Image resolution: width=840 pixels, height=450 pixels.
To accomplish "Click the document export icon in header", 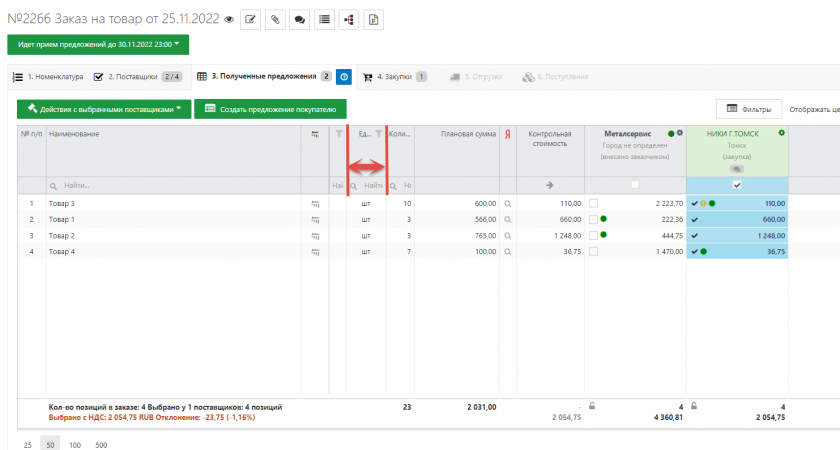I will pyautogui.click(x=373, y=19).
